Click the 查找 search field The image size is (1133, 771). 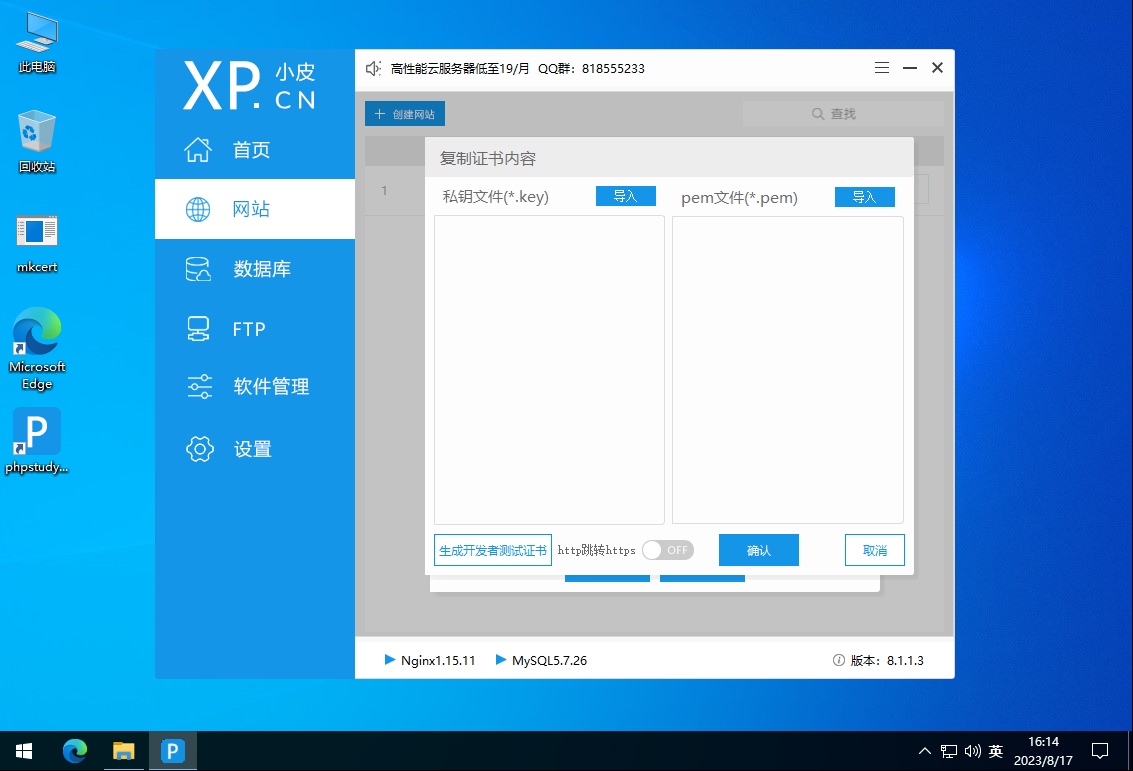point(843,114)
